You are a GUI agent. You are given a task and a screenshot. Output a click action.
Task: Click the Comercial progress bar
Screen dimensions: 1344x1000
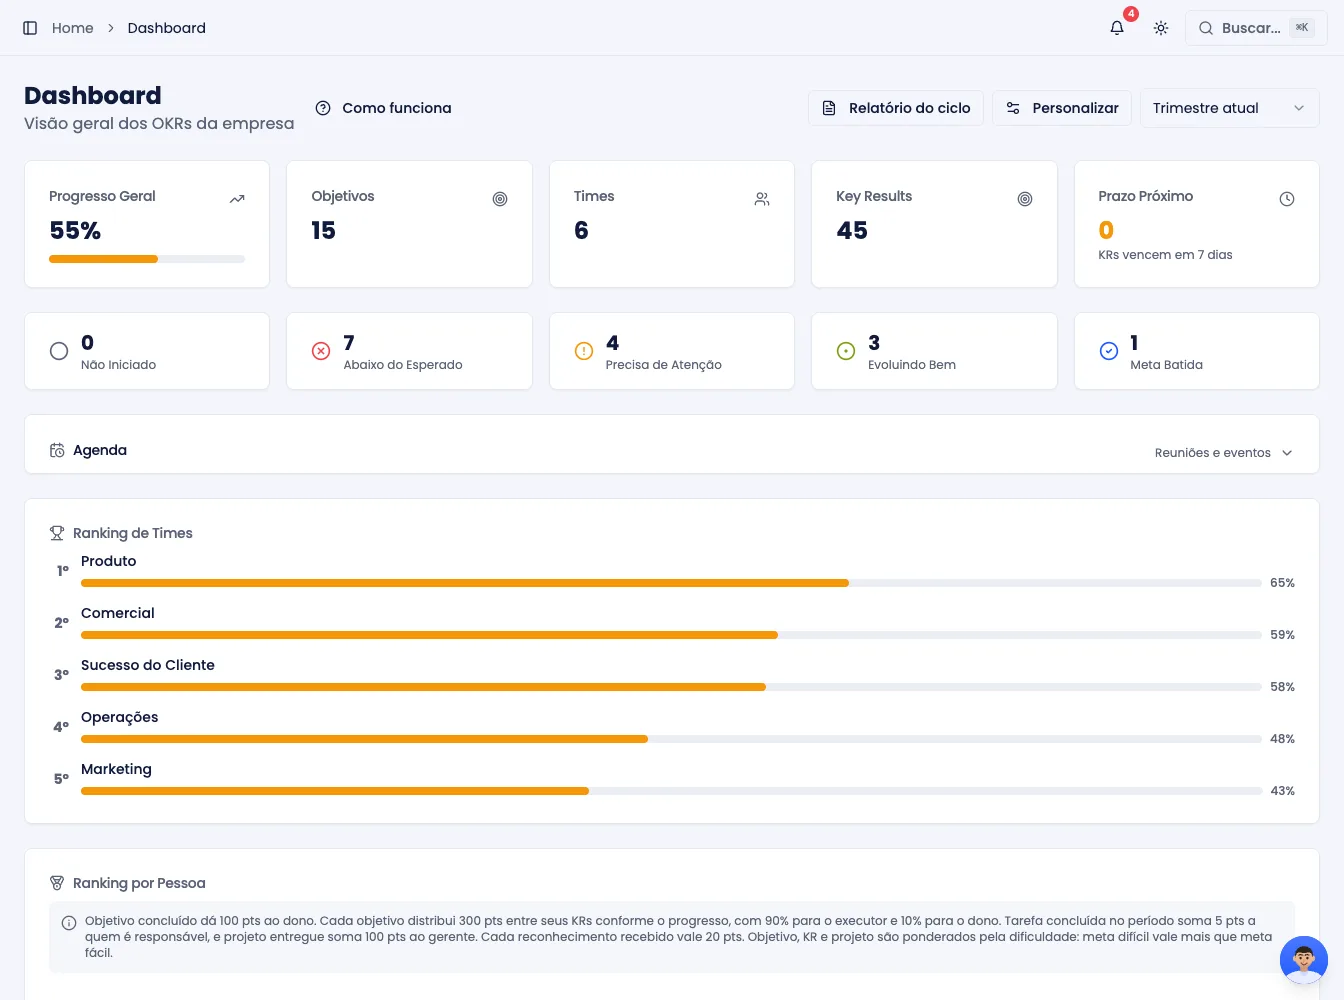tap(671, 635)
